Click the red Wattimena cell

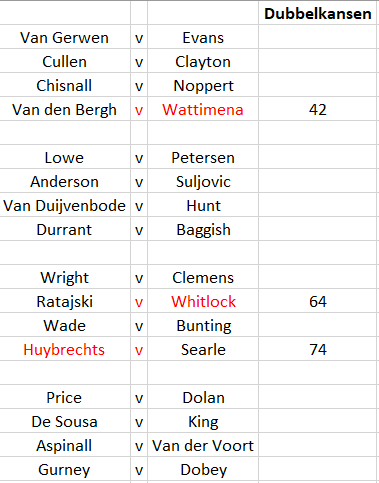203,109
